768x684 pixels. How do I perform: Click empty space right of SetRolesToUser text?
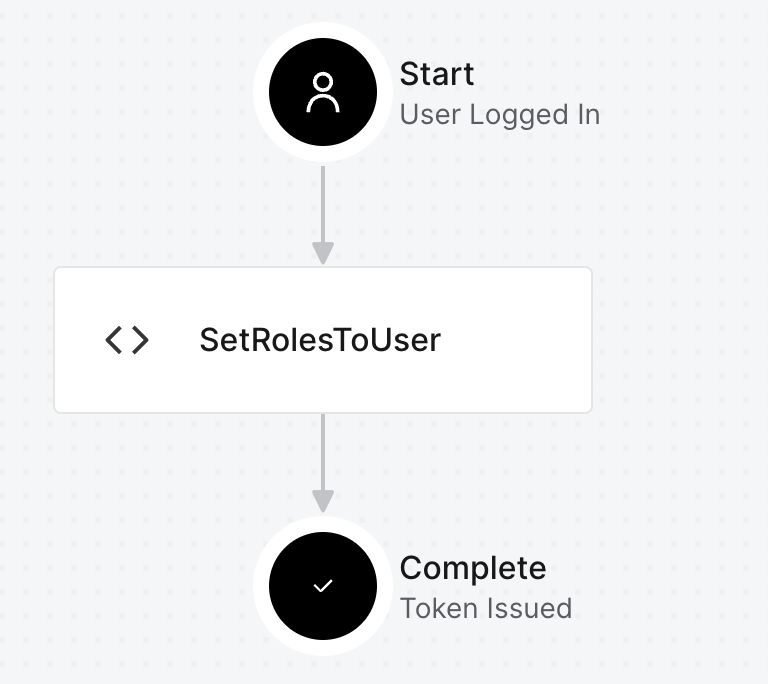520,341
